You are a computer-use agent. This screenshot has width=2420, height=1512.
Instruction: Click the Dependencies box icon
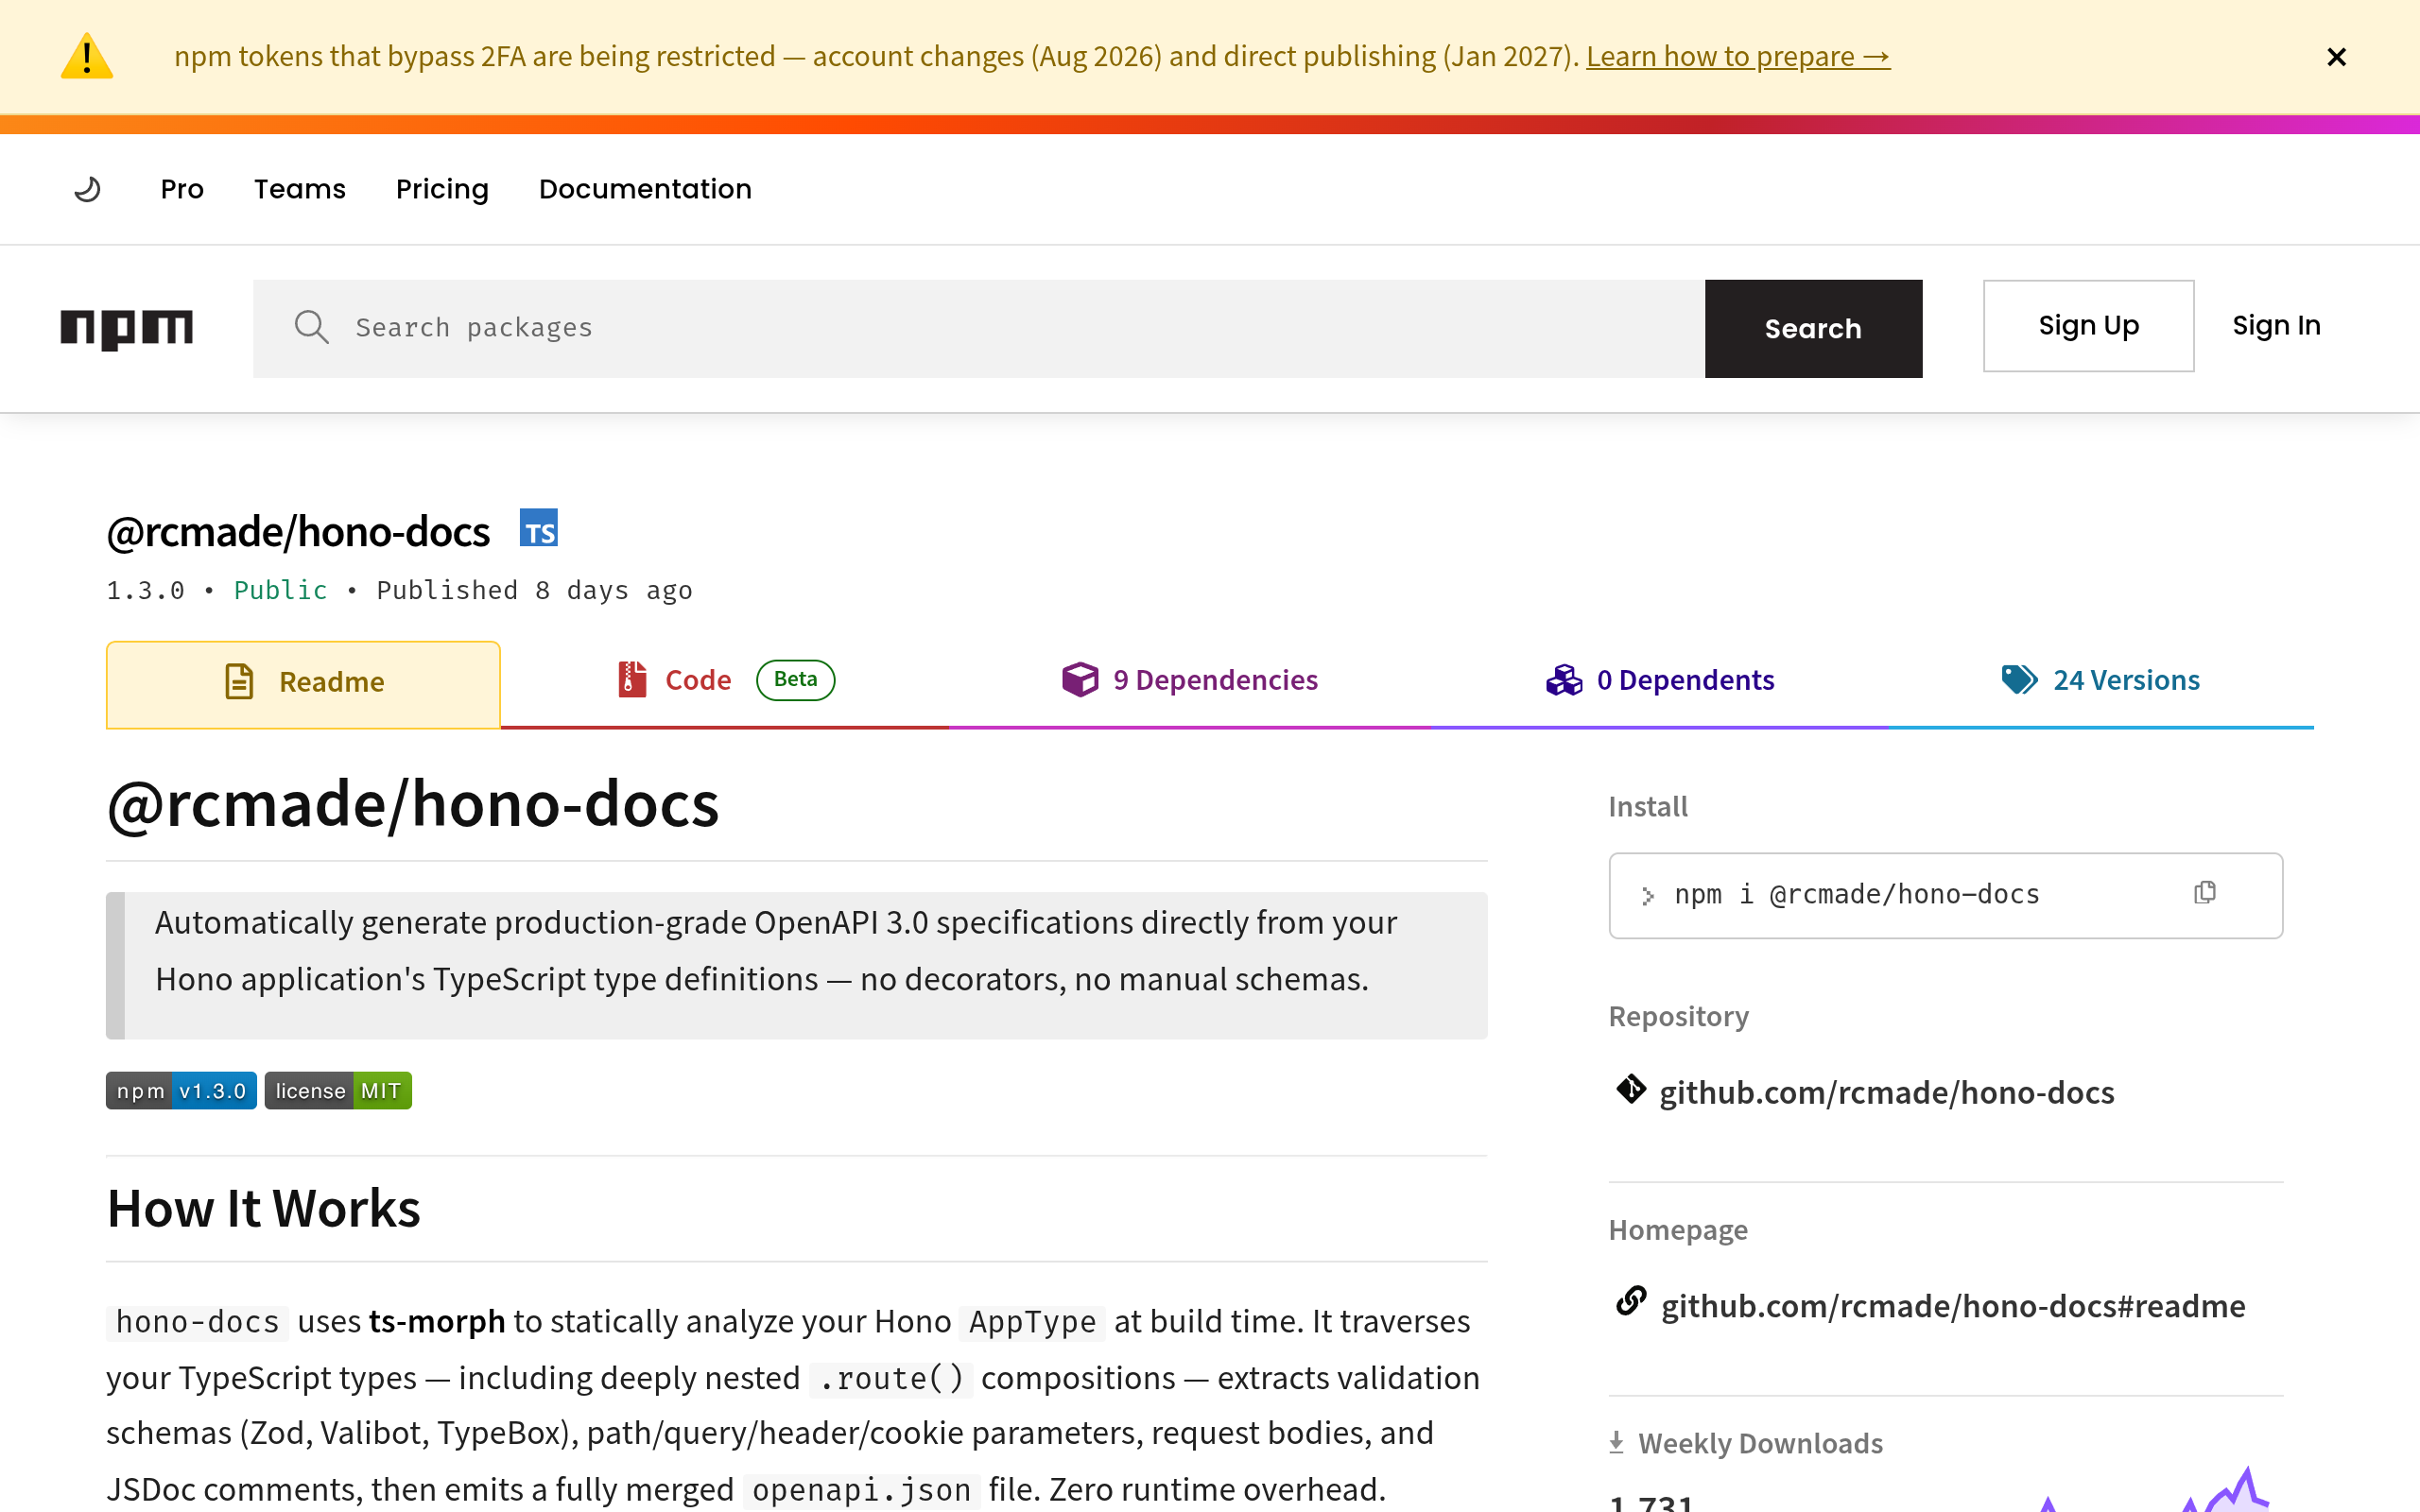(1080, 680)
